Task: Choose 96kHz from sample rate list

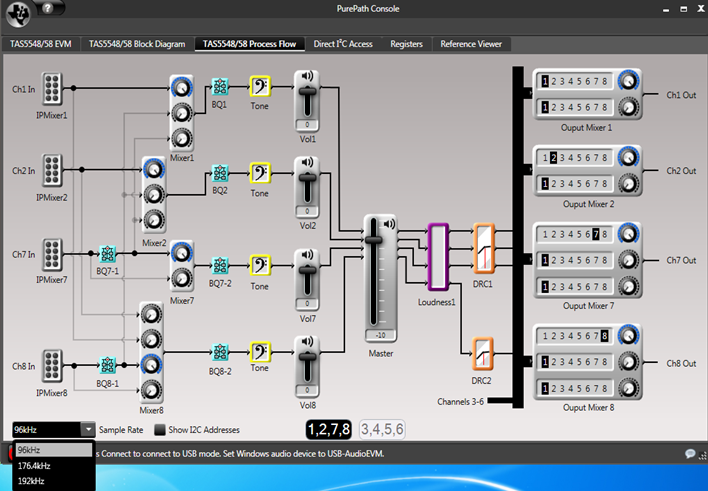Action: point(54,450)
